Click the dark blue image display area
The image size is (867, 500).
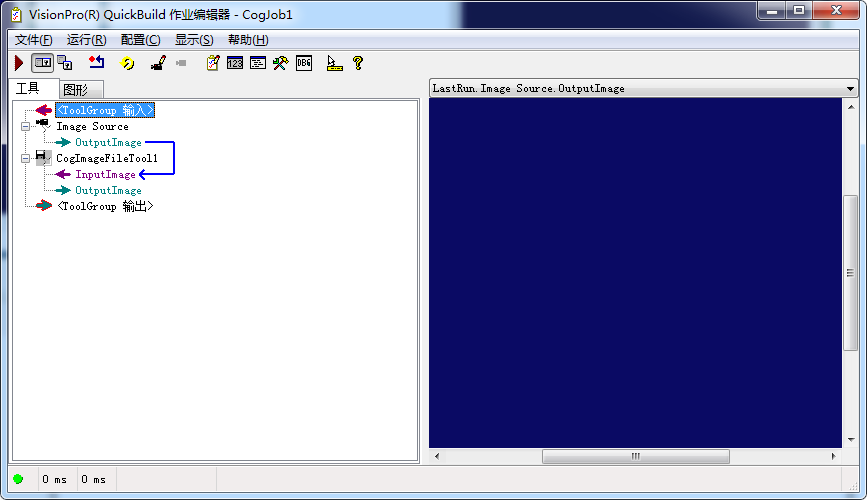click(635, 273)
